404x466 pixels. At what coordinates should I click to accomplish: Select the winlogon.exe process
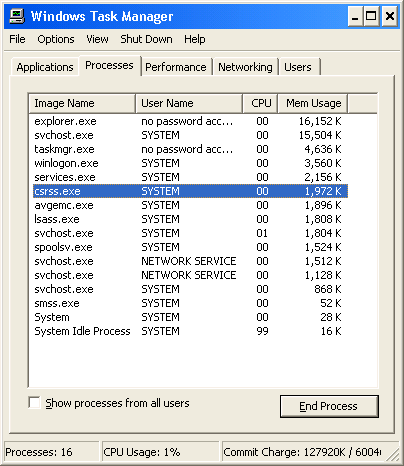point(190,163)
